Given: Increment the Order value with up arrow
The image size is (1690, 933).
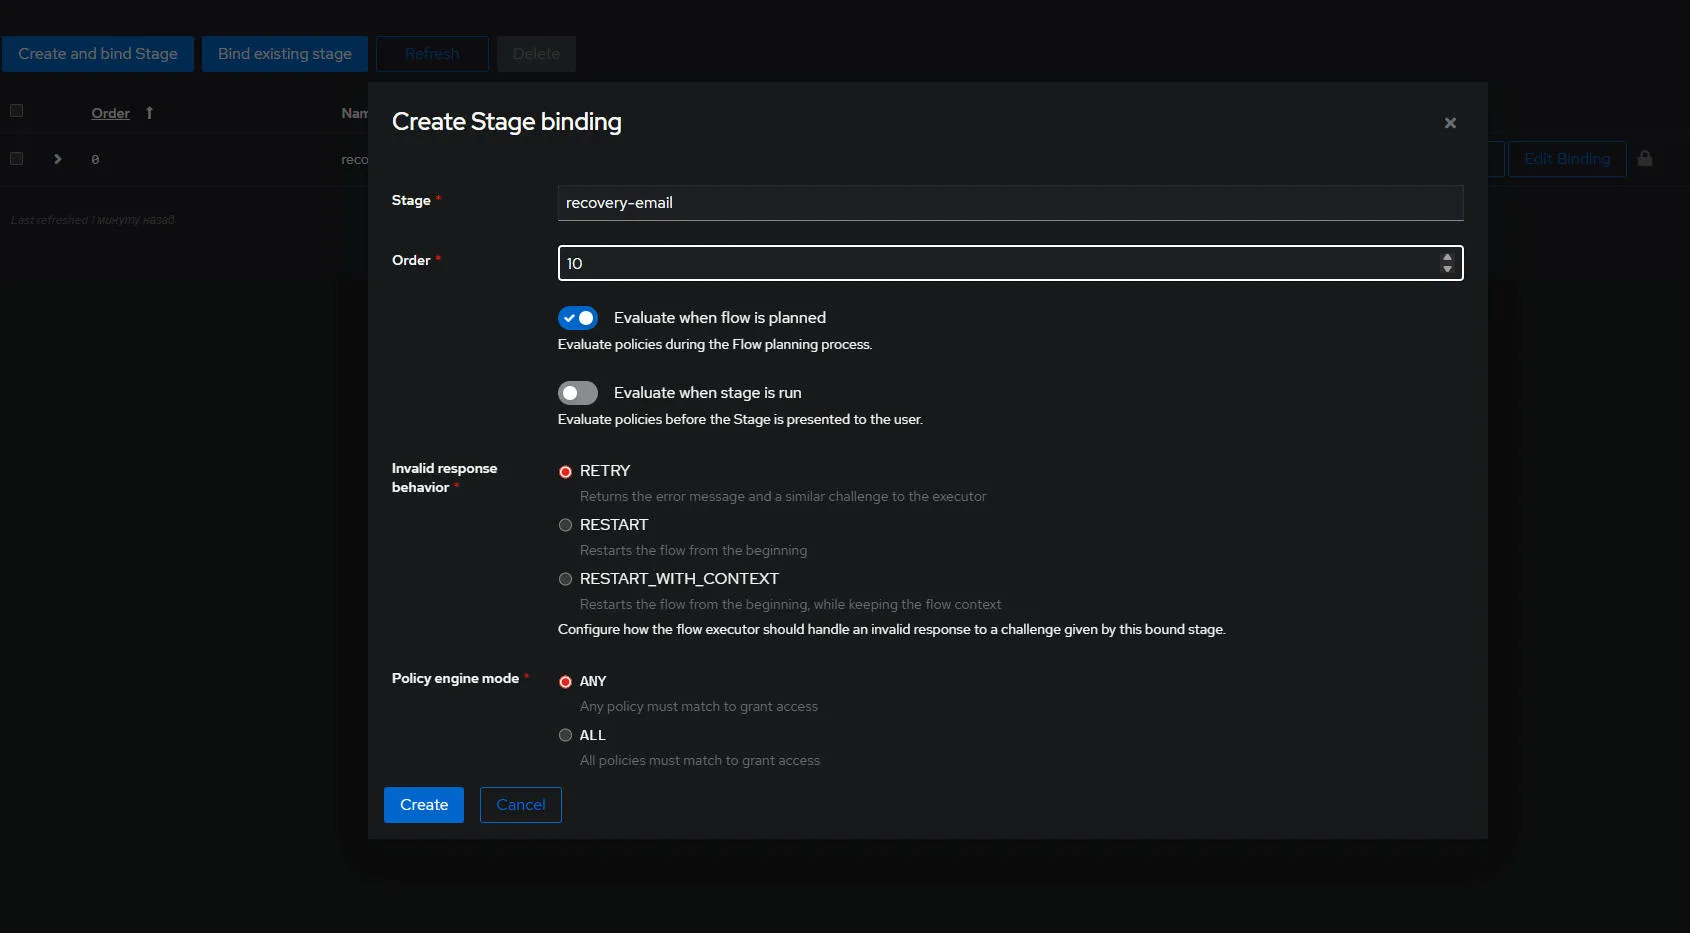Looking at the screenshot, I should click(1447, 258).
